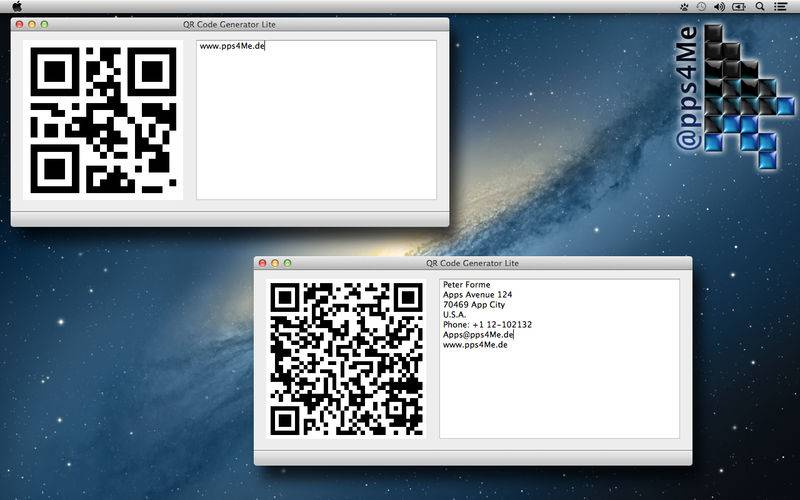The height and width of the screenshot is (500, 800).
Task: Open the volume control in menu bar
Action: point(719,7)
